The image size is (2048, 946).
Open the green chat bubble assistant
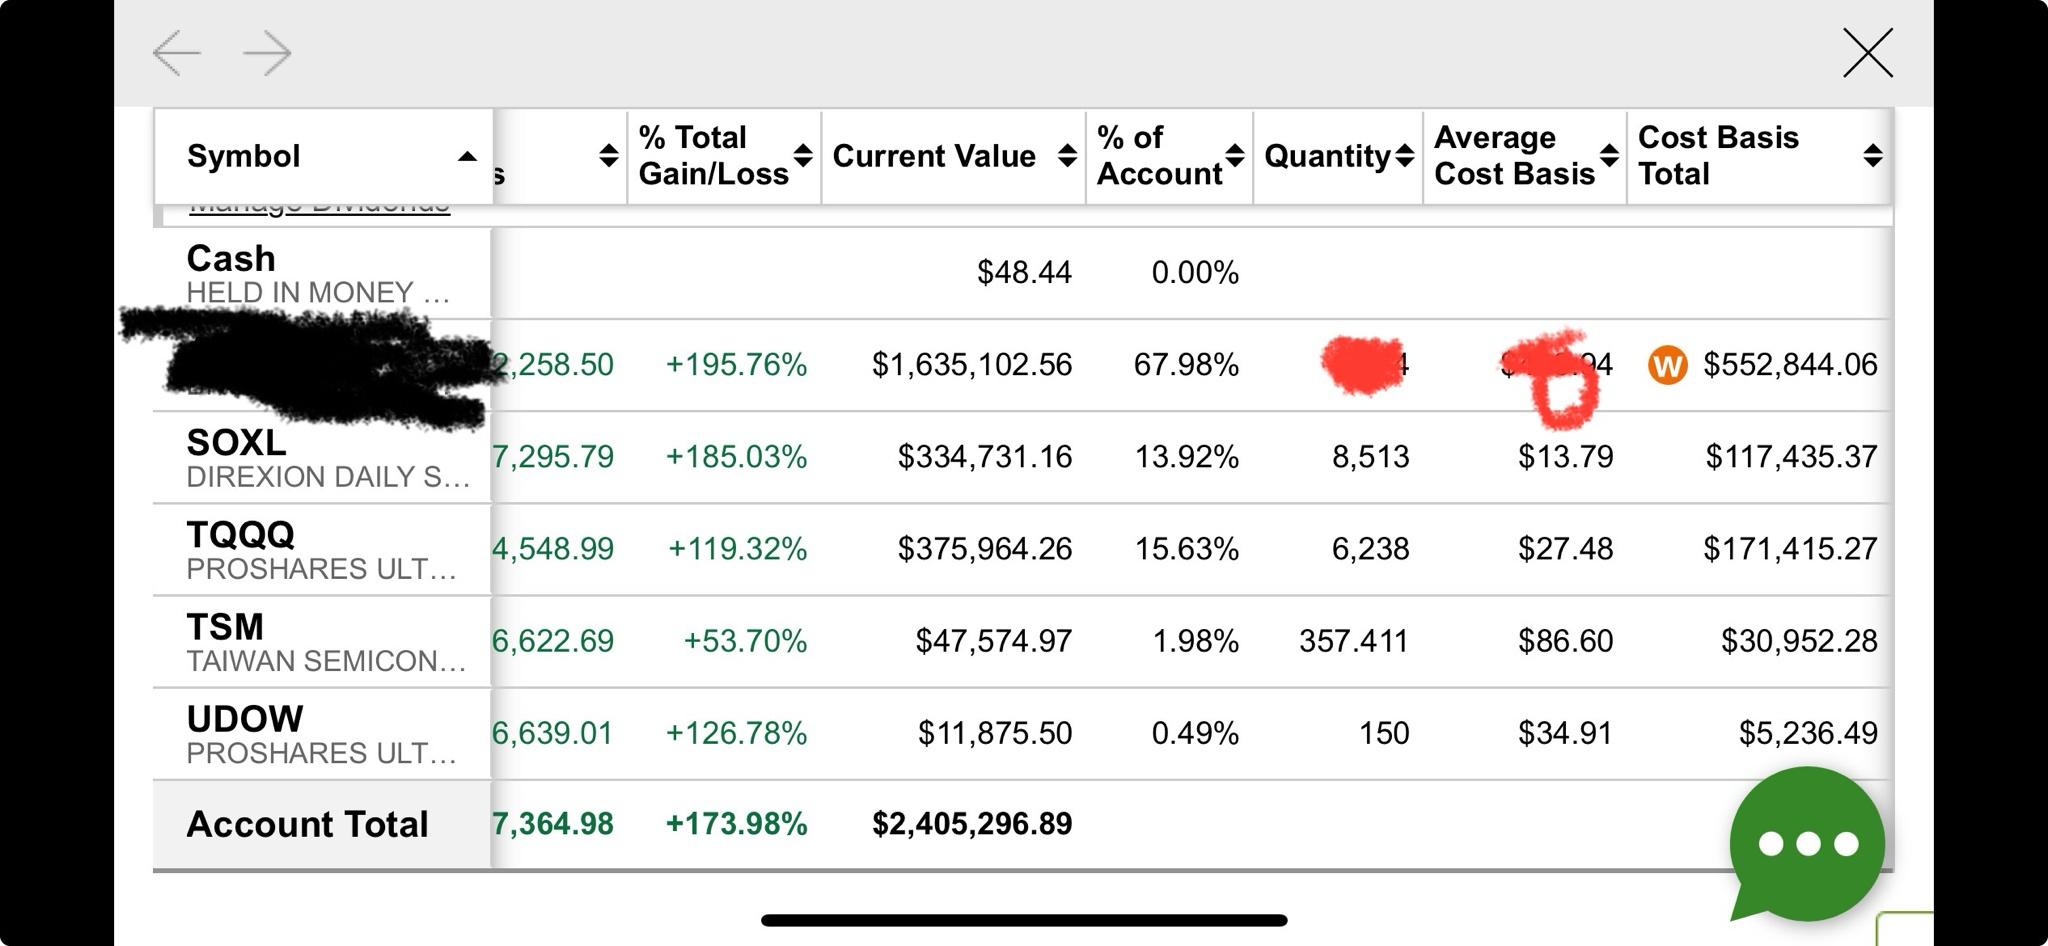pos(1807,843)
